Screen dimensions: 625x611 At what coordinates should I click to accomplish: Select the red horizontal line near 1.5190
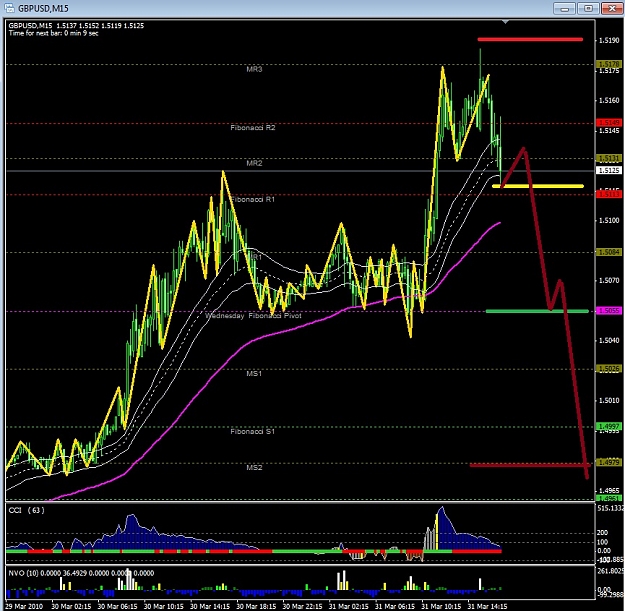(x=530, y=39)
